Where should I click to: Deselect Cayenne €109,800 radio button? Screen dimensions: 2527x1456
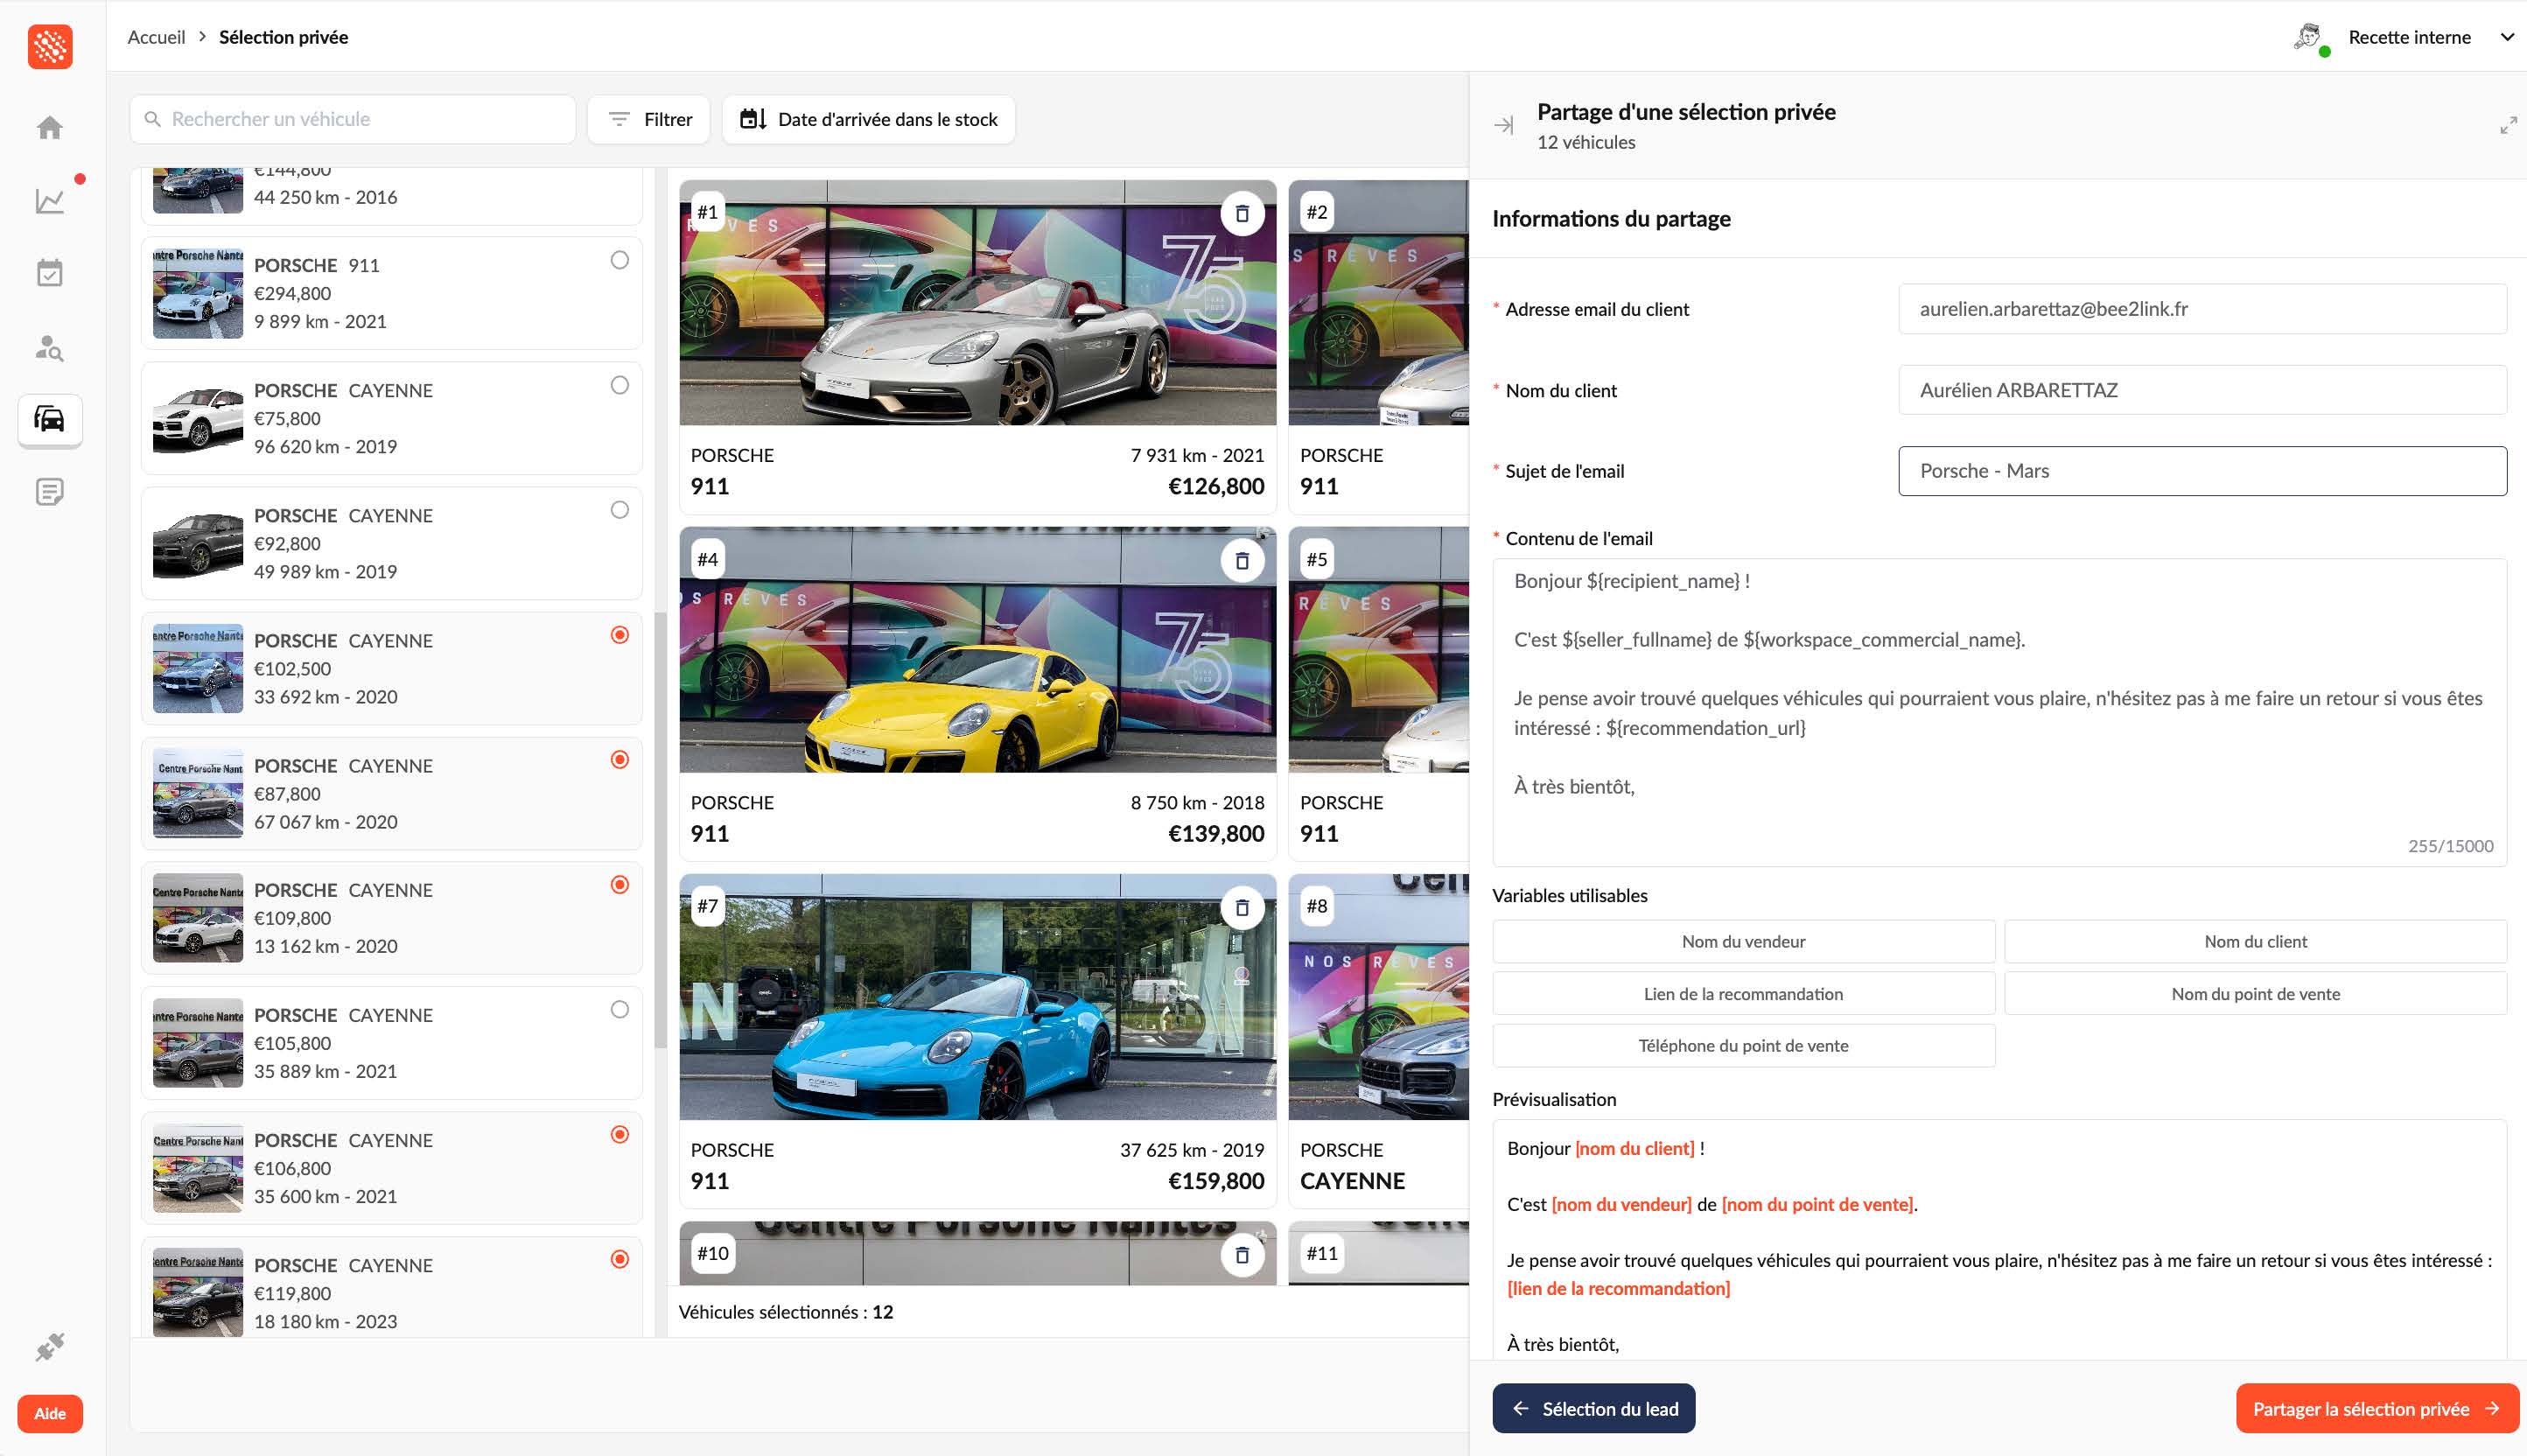[x=620, y=885]
